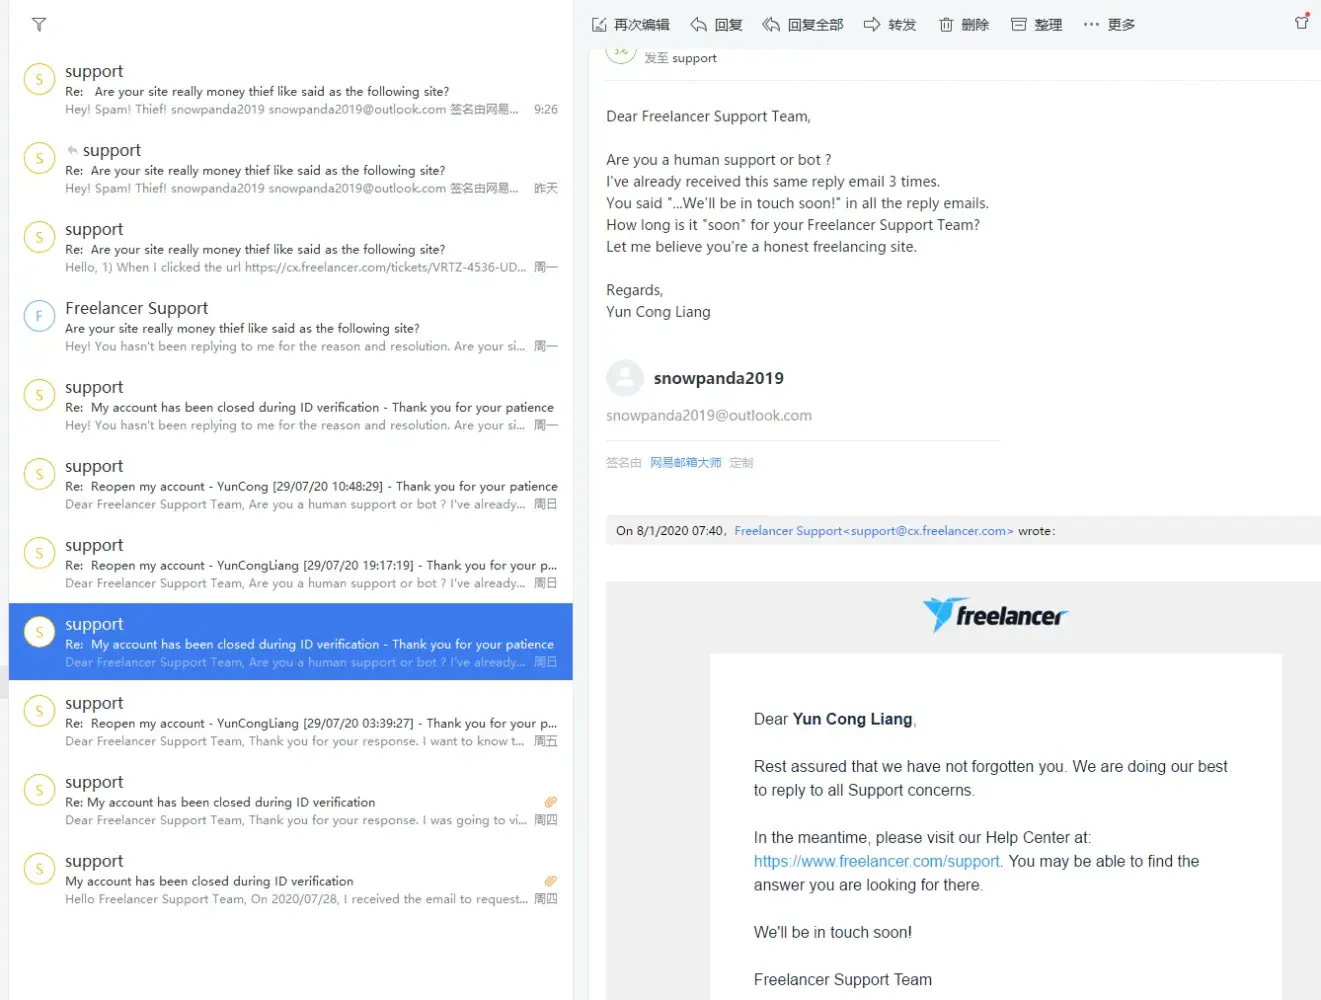The height and width of the screenshot is (1000, 1321).
Task: Open the email previewing "Hello Freelancer Support Team, On 2020/07/28"
Action: point(290,880)
